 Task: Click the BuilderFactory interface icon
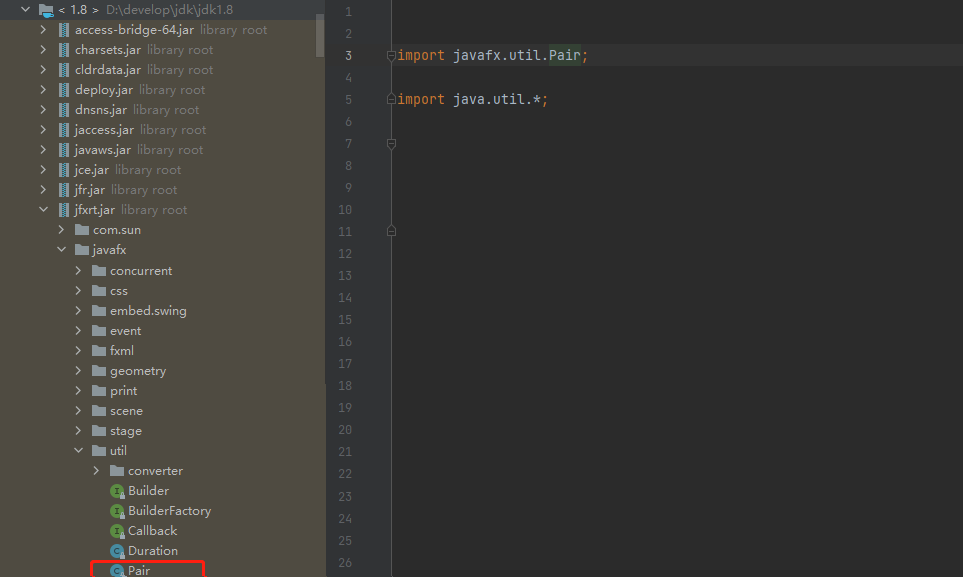[x=117, y=511]
